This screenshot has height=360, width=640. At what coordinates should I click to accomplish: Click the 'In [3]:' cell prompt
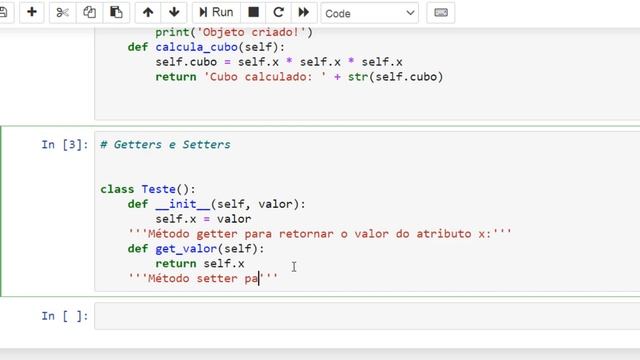65,144
